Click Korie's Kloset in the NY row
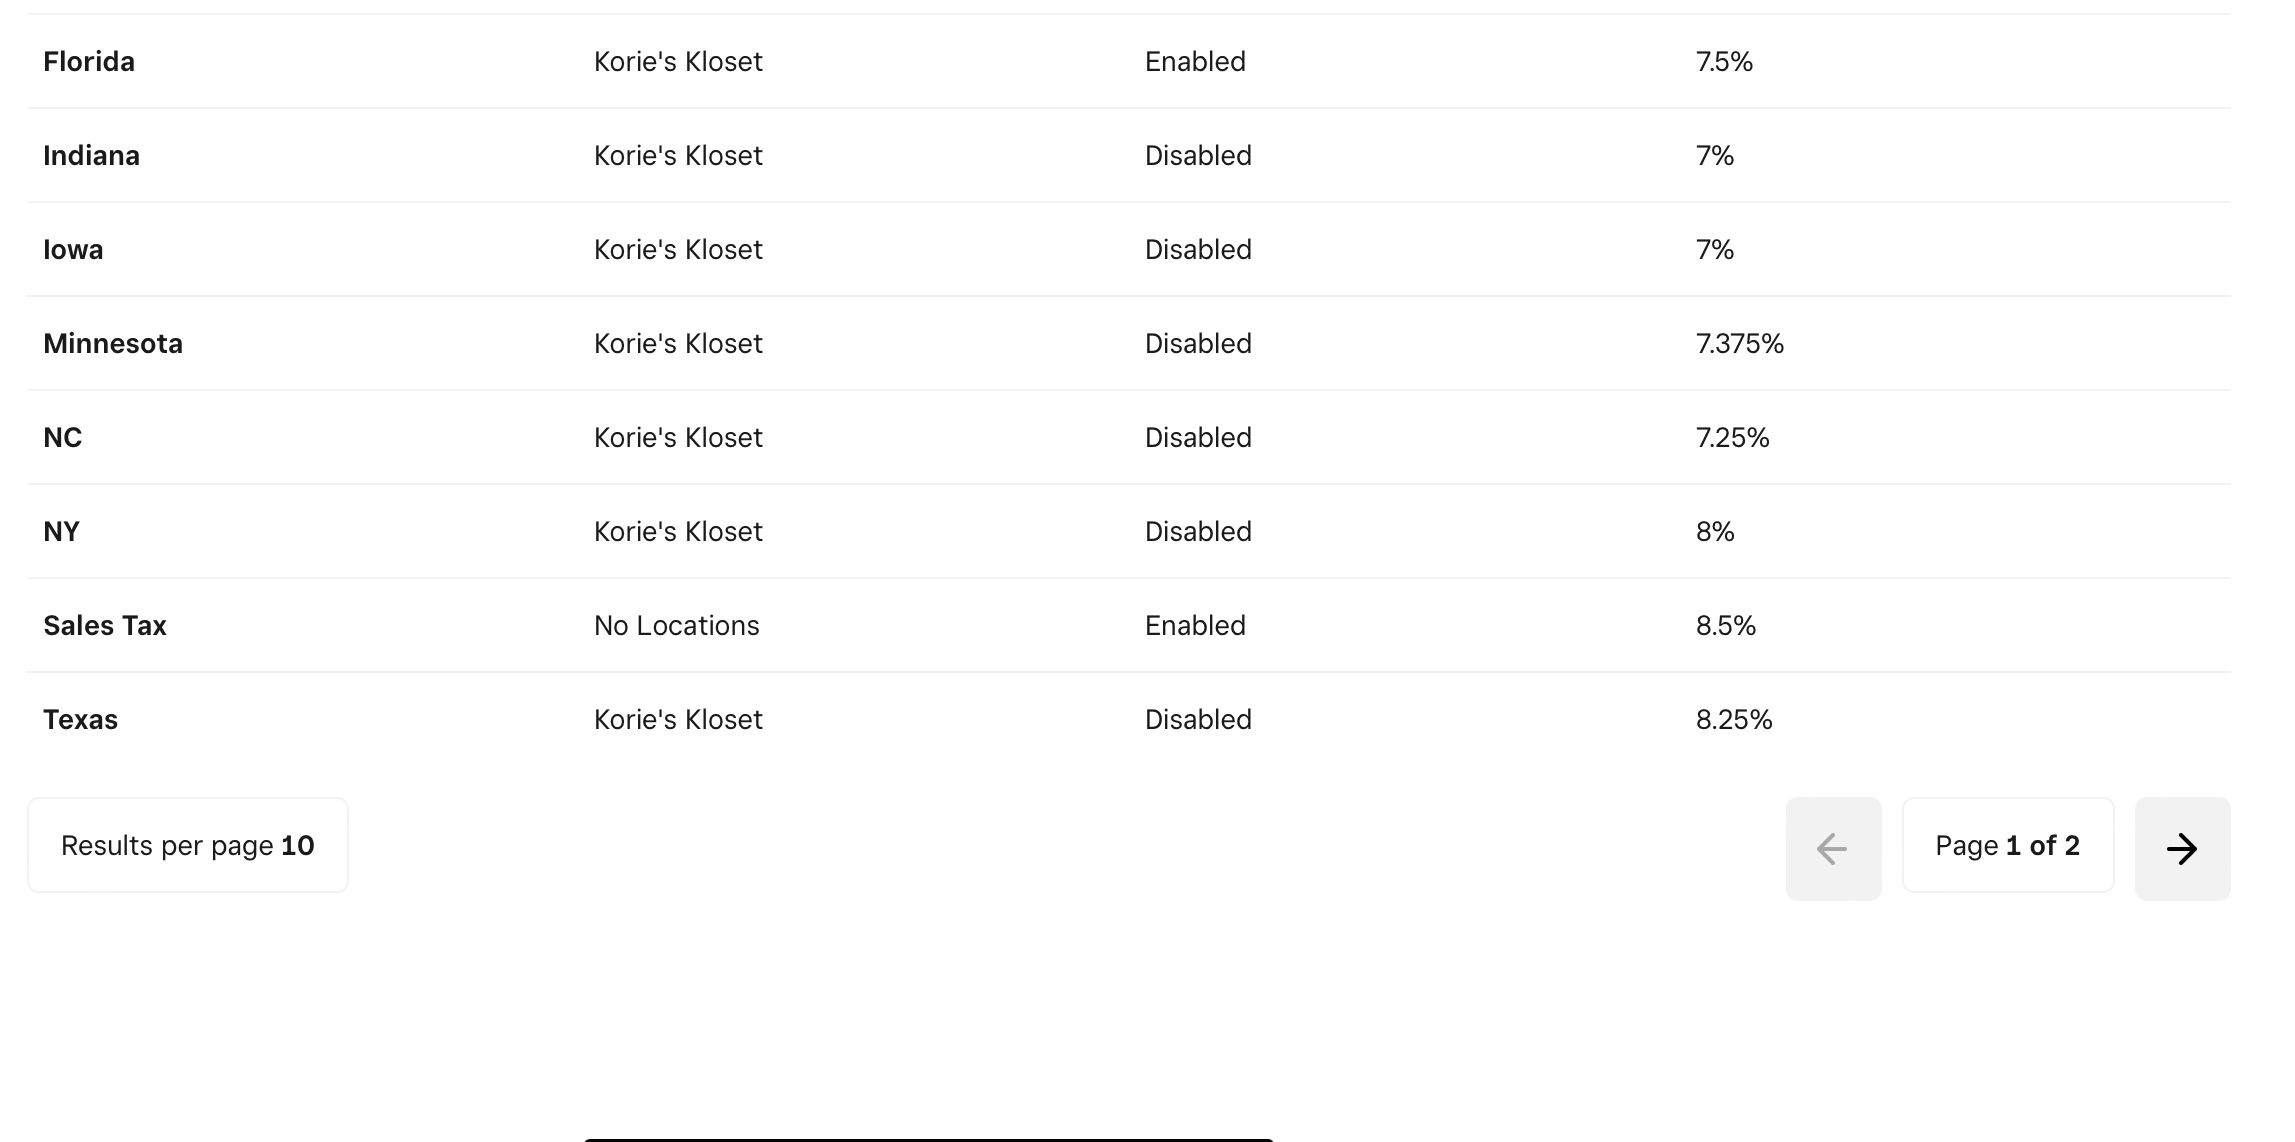 678,532
